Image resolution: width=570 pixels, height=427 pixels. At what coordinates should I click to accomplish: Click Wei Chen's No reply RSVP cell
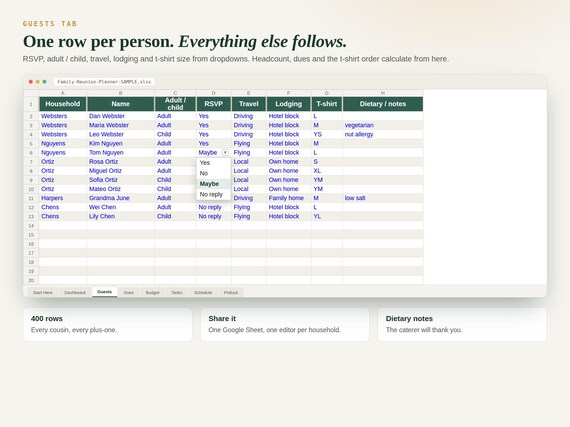213,207
